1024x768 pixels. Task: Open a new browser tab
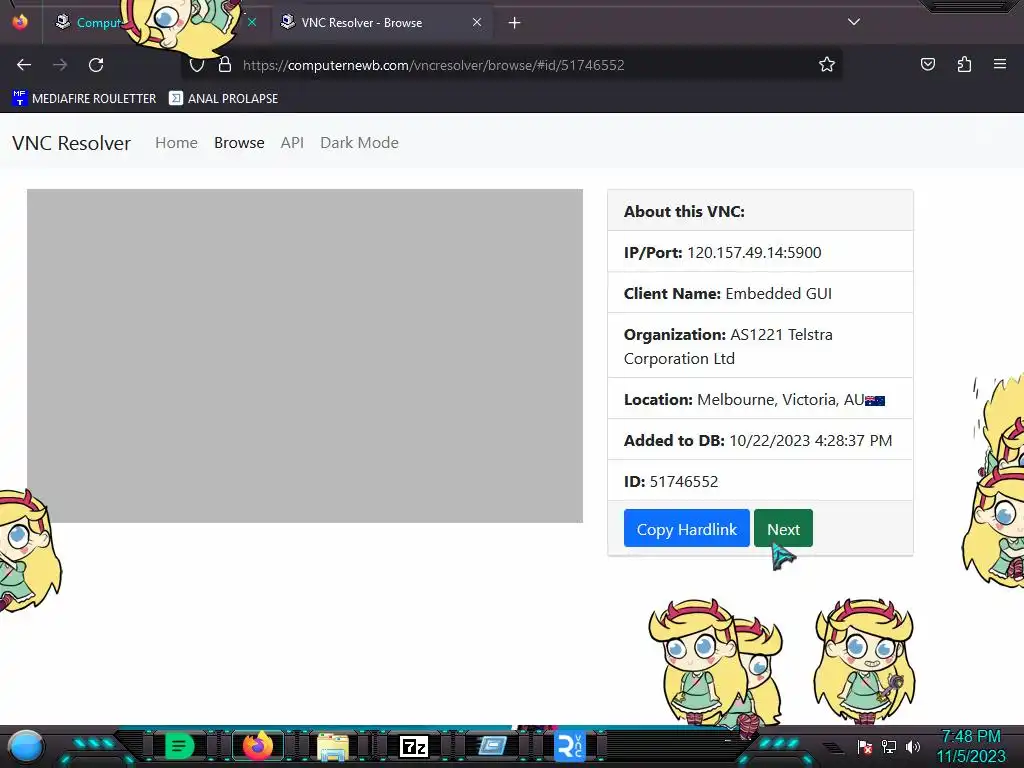[x=515, y=23]
